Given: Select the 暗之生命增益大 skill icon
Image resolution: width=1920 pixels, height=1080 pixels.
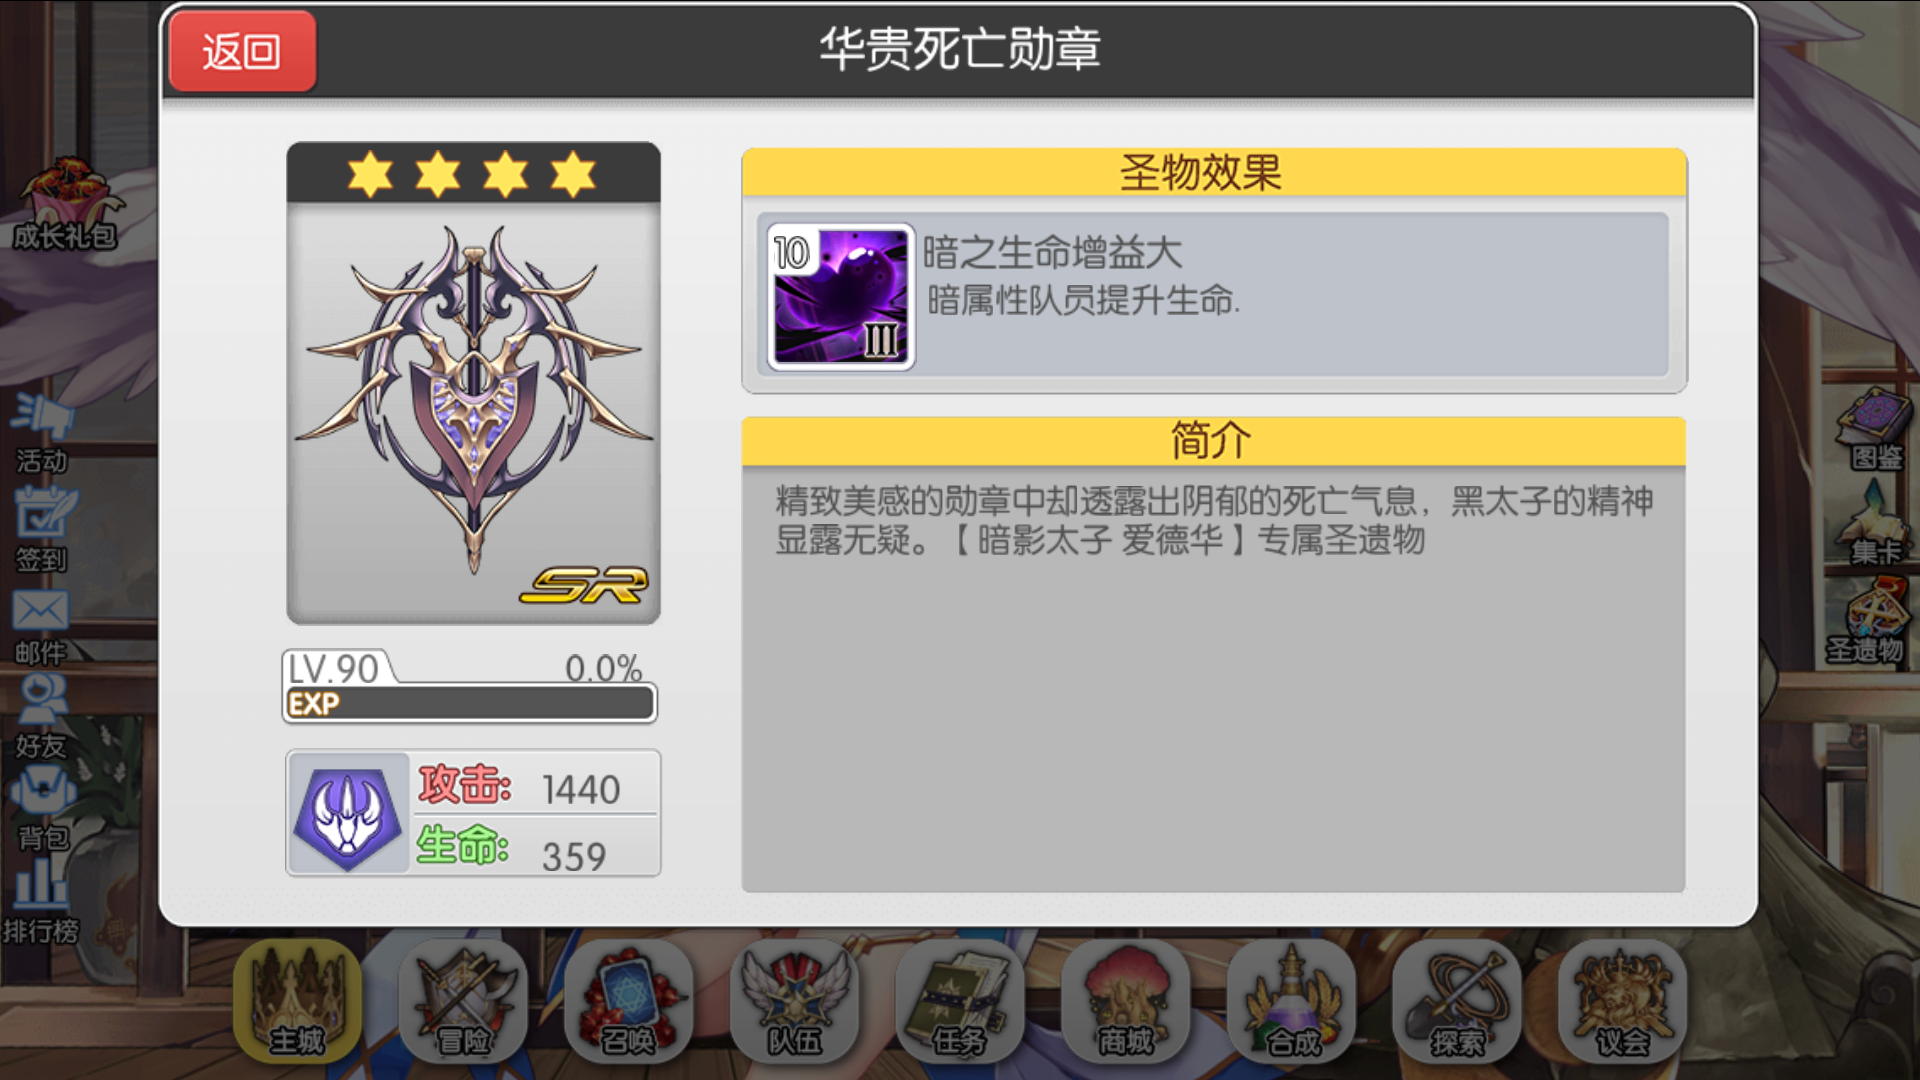Looking at the screenshot, I should pyautogui.click(x=841, y=297).
